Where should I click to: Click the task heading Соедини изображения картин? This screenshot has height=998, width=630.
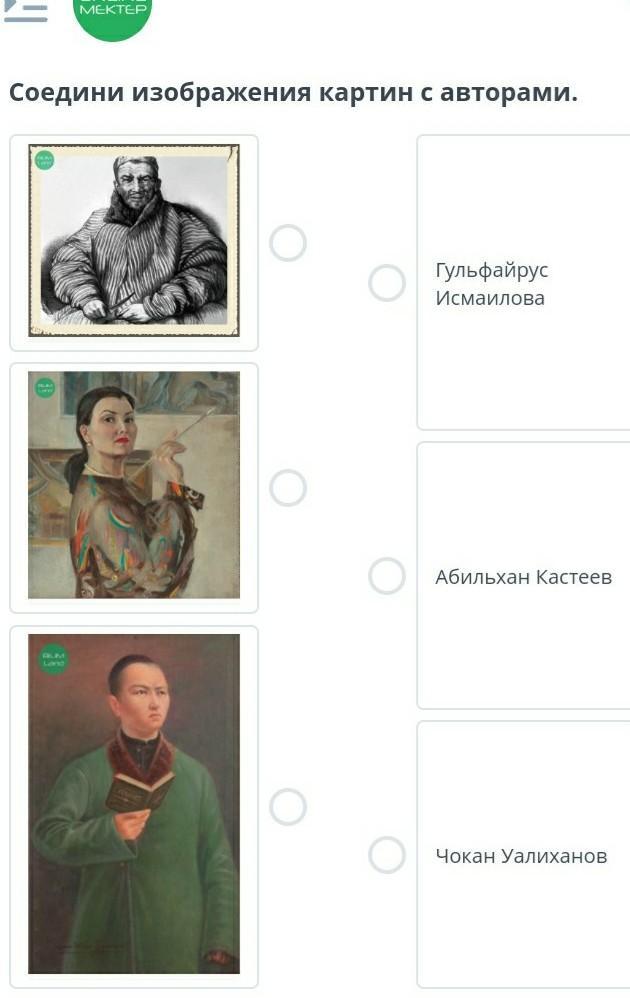[293, 92]
